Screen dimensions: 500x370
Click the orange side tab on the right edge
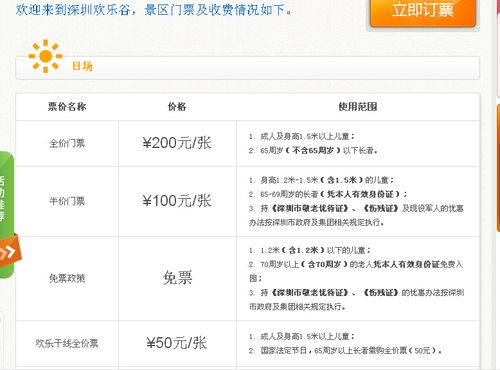(498, 167)
